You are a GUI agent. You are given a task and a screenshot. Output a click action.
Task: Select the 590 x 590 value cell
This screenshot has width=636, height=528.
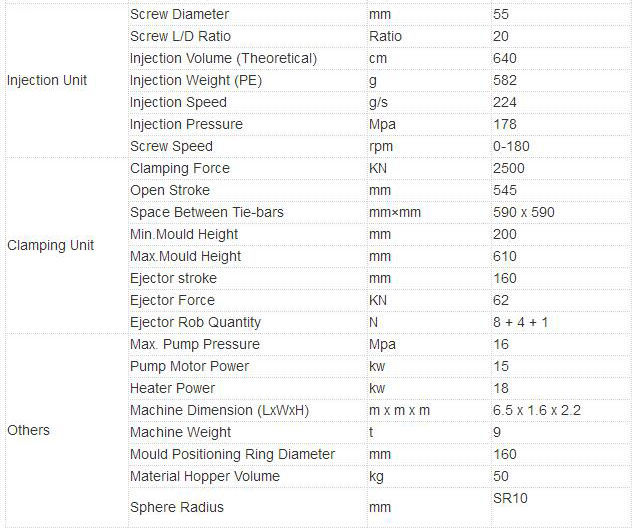pyautogui.click(x=524, y=212)
